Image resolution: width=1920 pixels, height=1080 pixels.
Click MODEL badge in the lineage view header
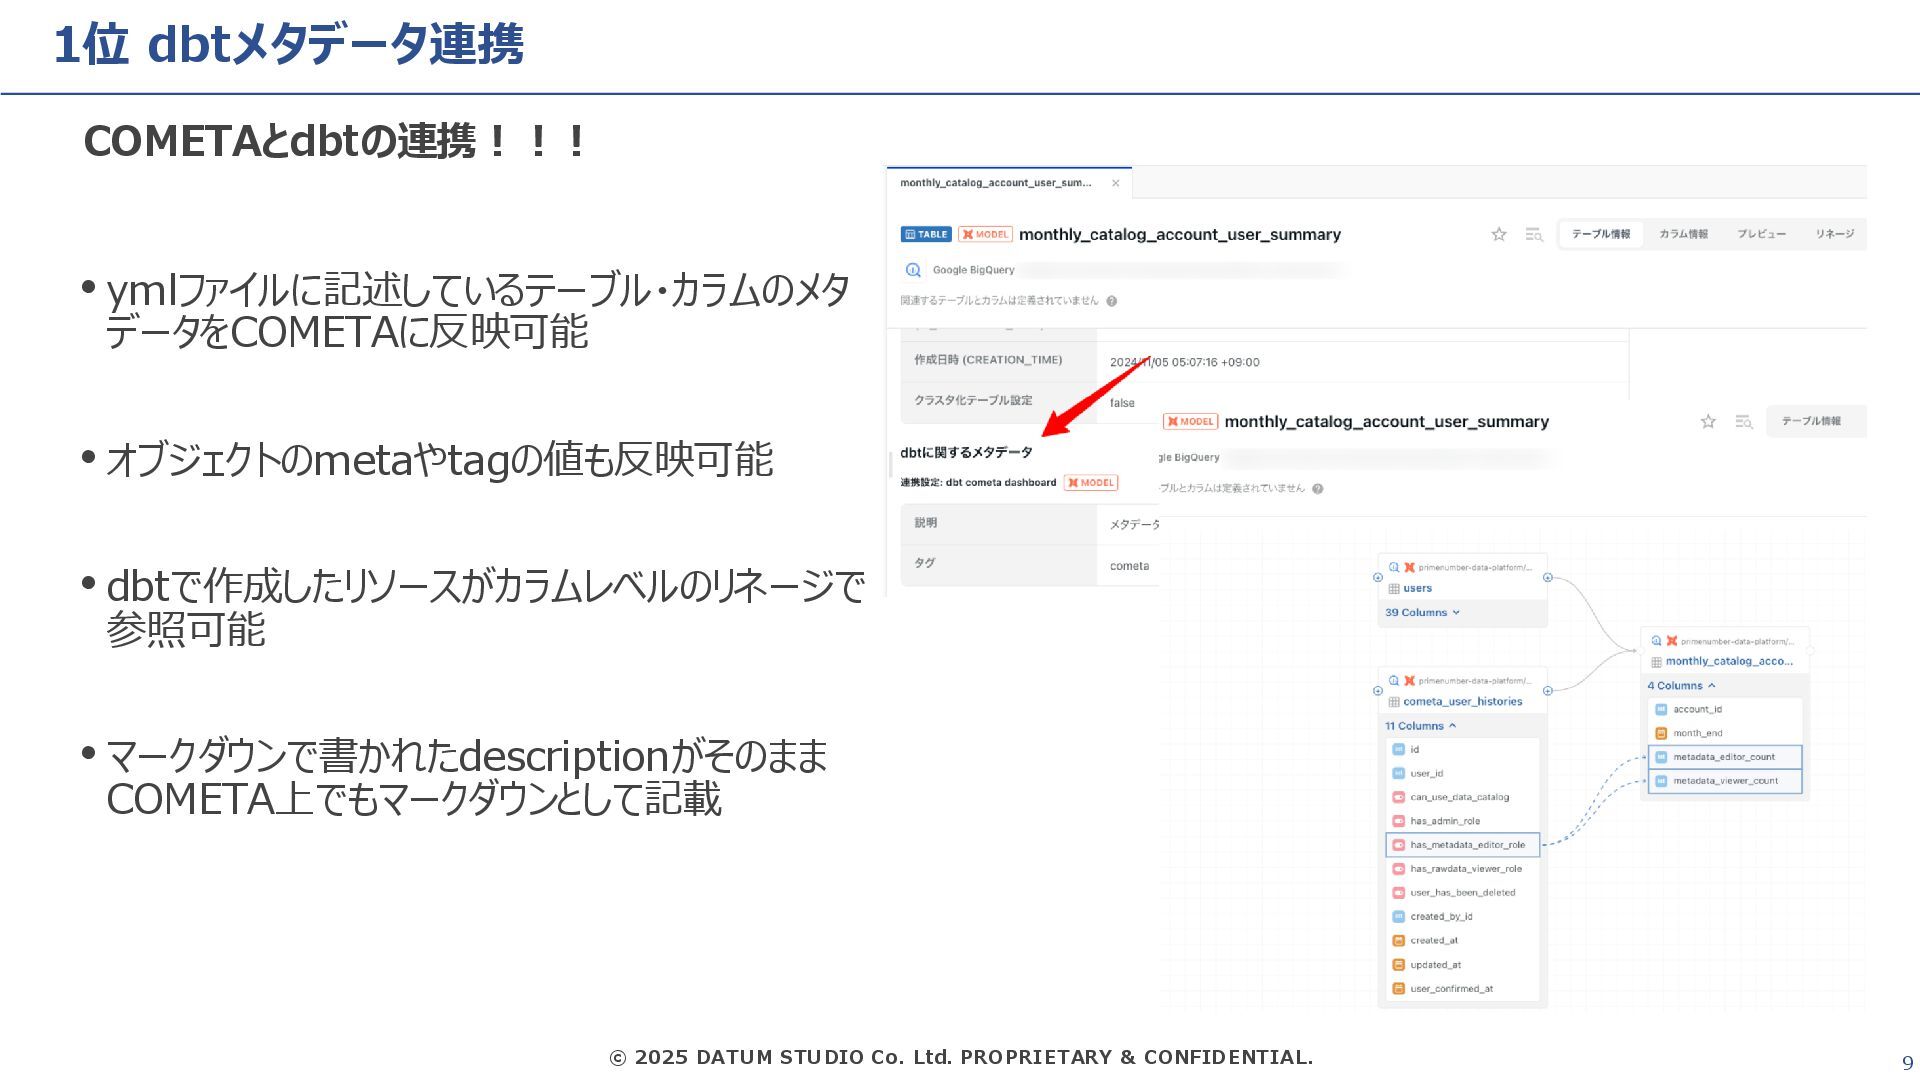[1190, 422]
